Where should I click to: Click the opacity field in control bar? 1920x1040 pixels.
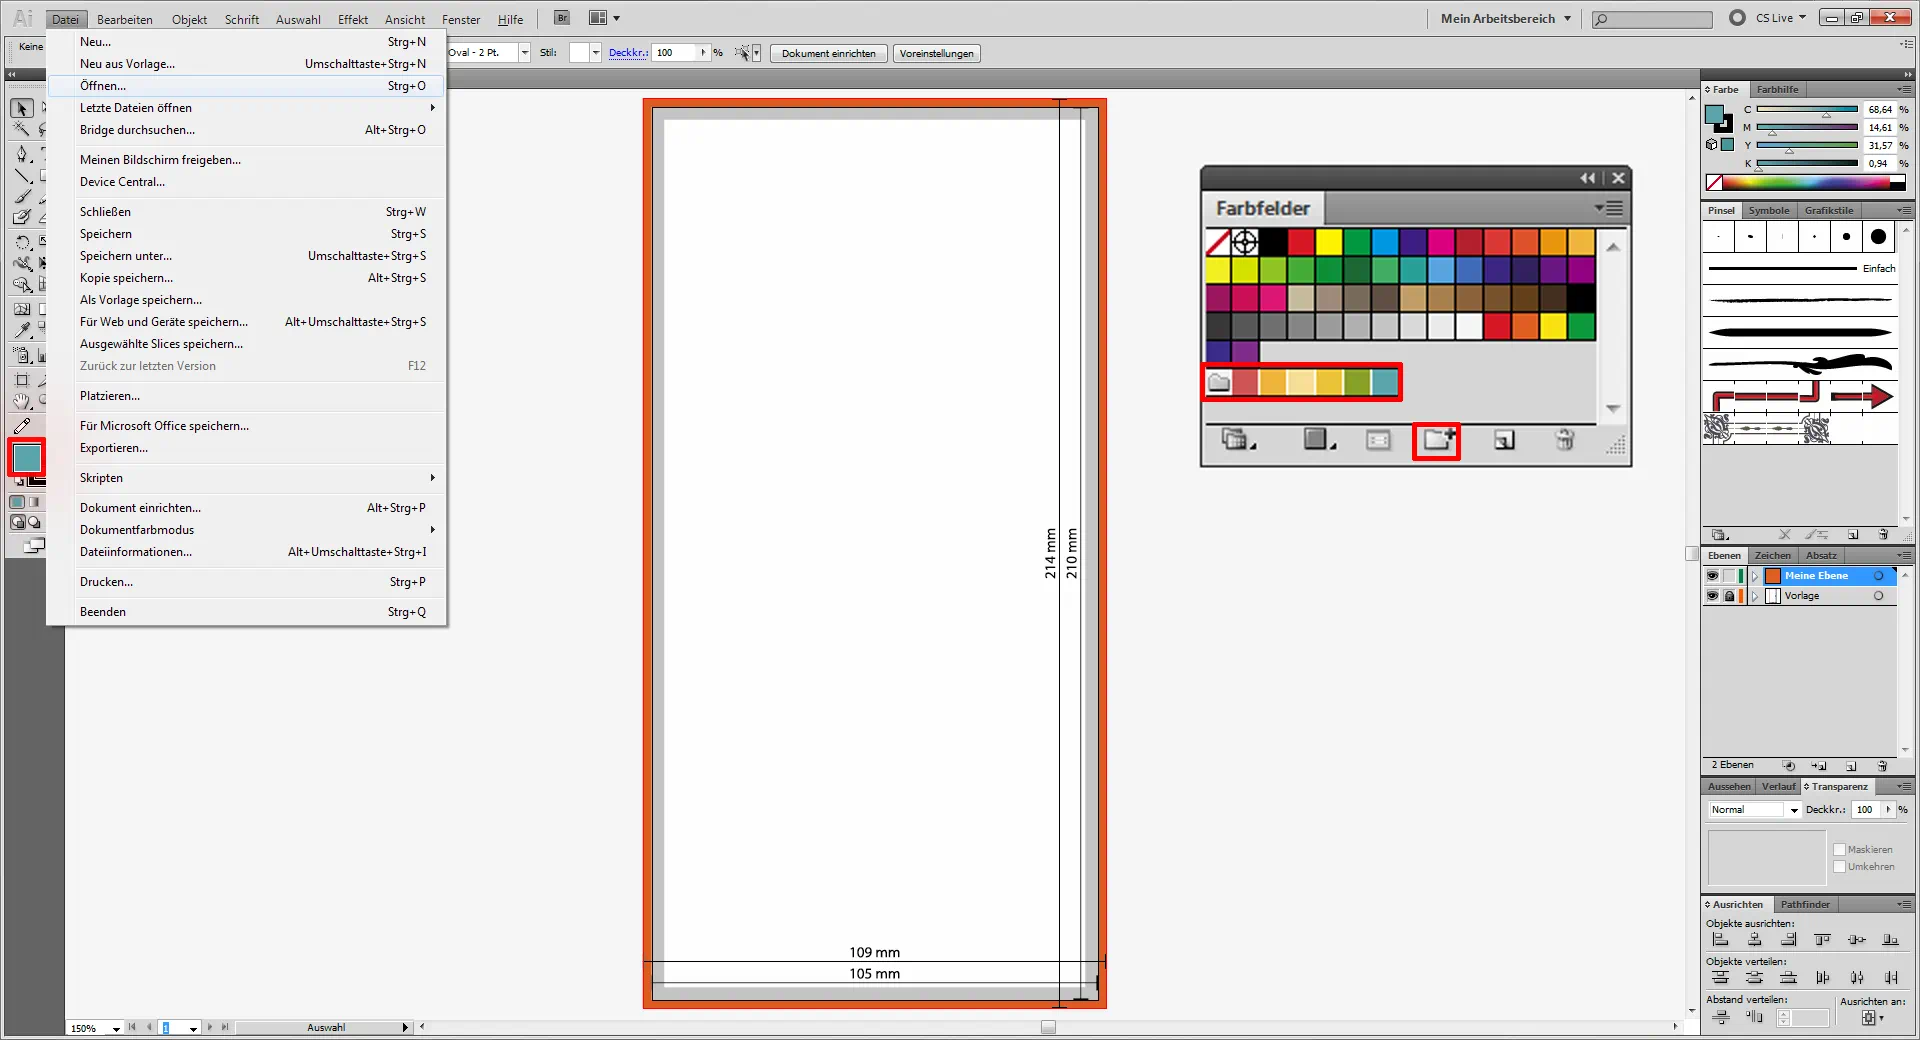tap(675, 53)
